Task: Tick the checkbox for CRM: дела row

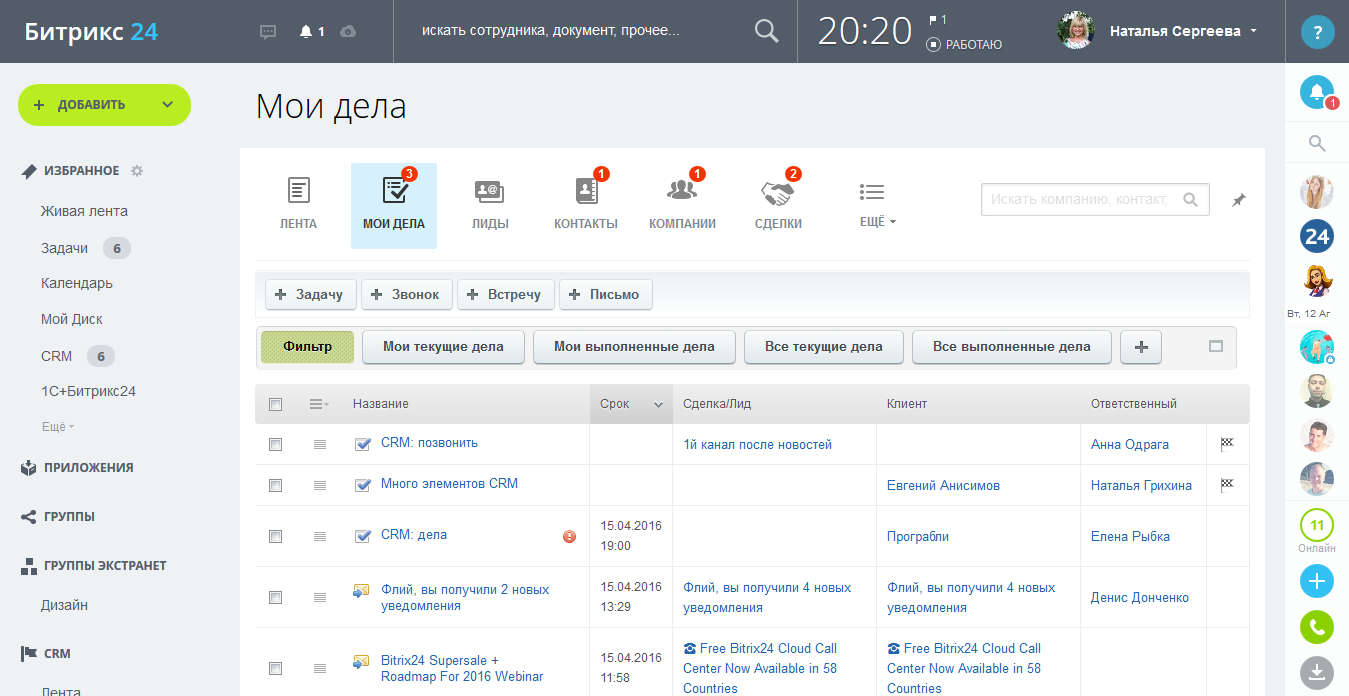Action: (x=276, y=537)
